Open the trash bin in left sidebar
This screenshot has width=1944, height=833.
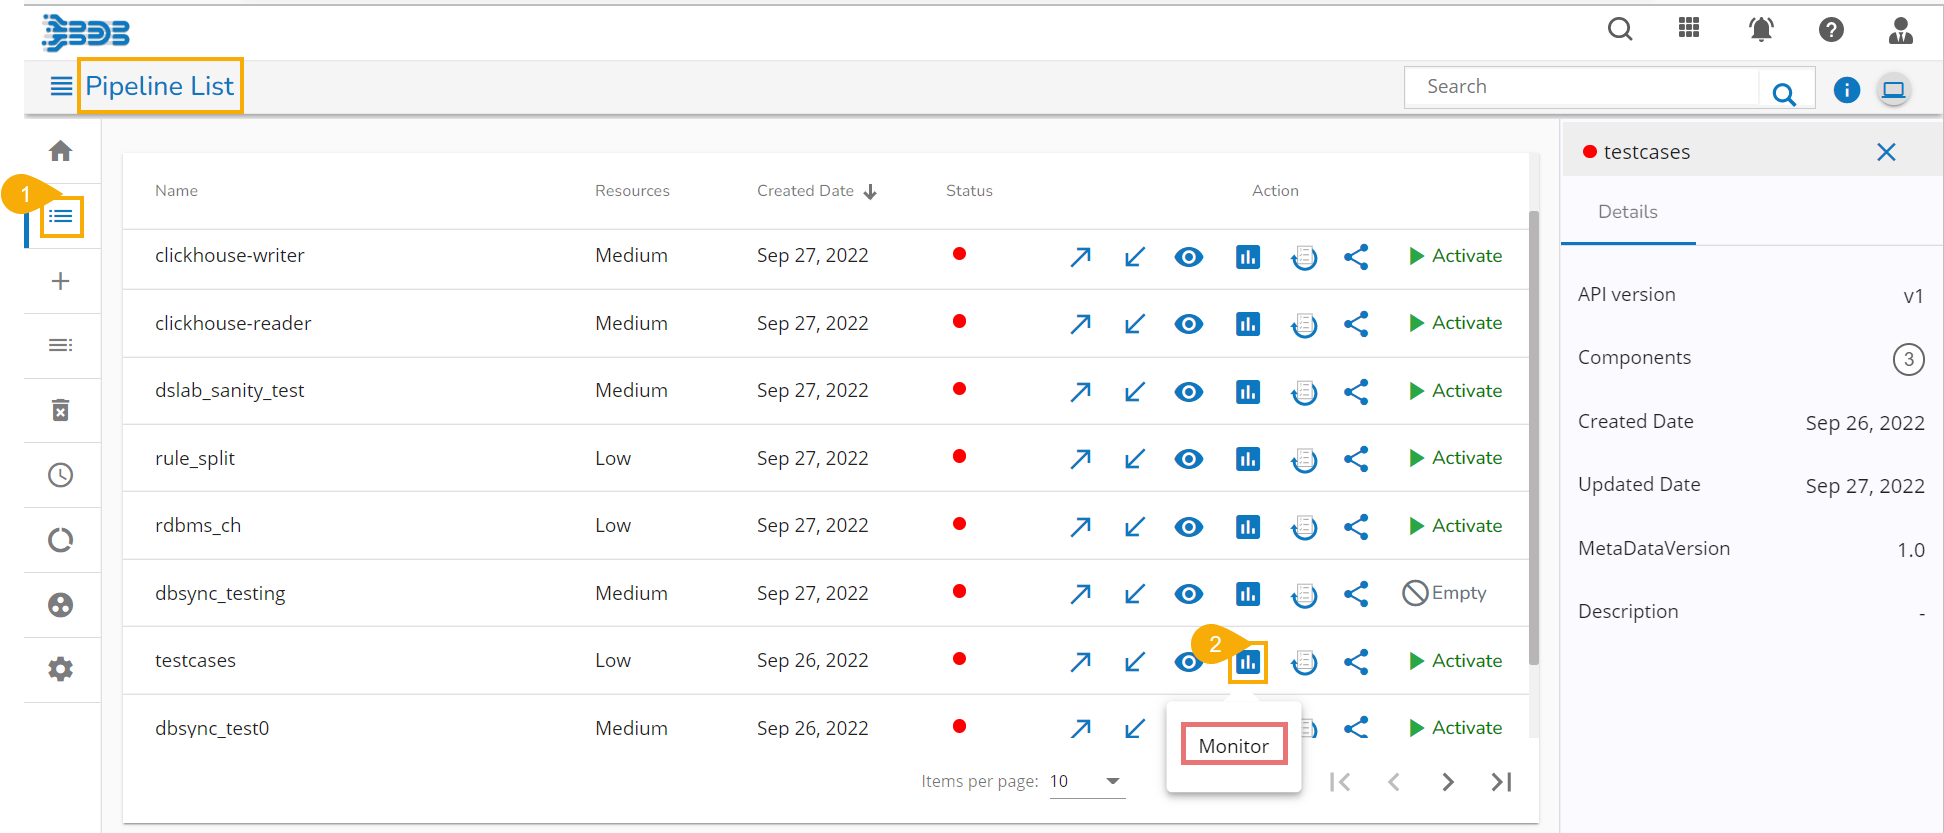tap(61, 410)
